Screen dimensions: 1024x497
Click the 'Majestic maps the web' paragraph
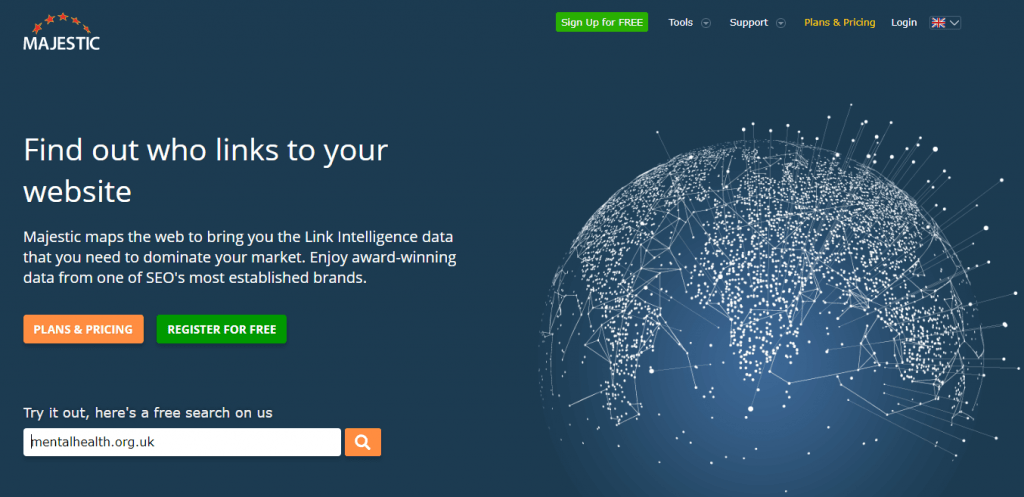(x=240, y=257)
